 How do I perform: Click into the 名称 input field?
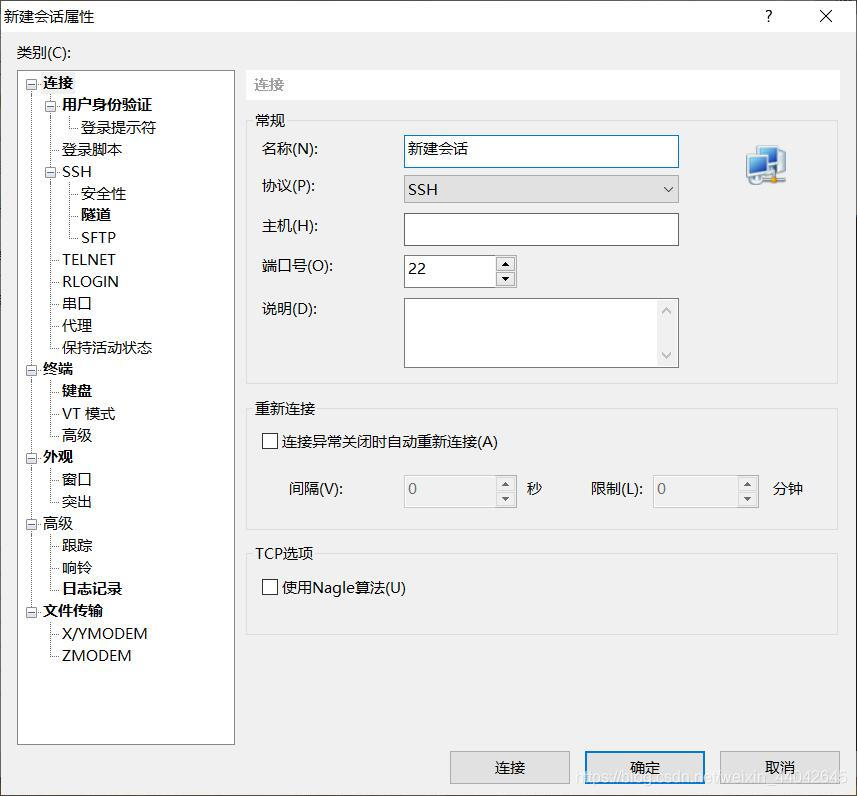pos(541,151)
